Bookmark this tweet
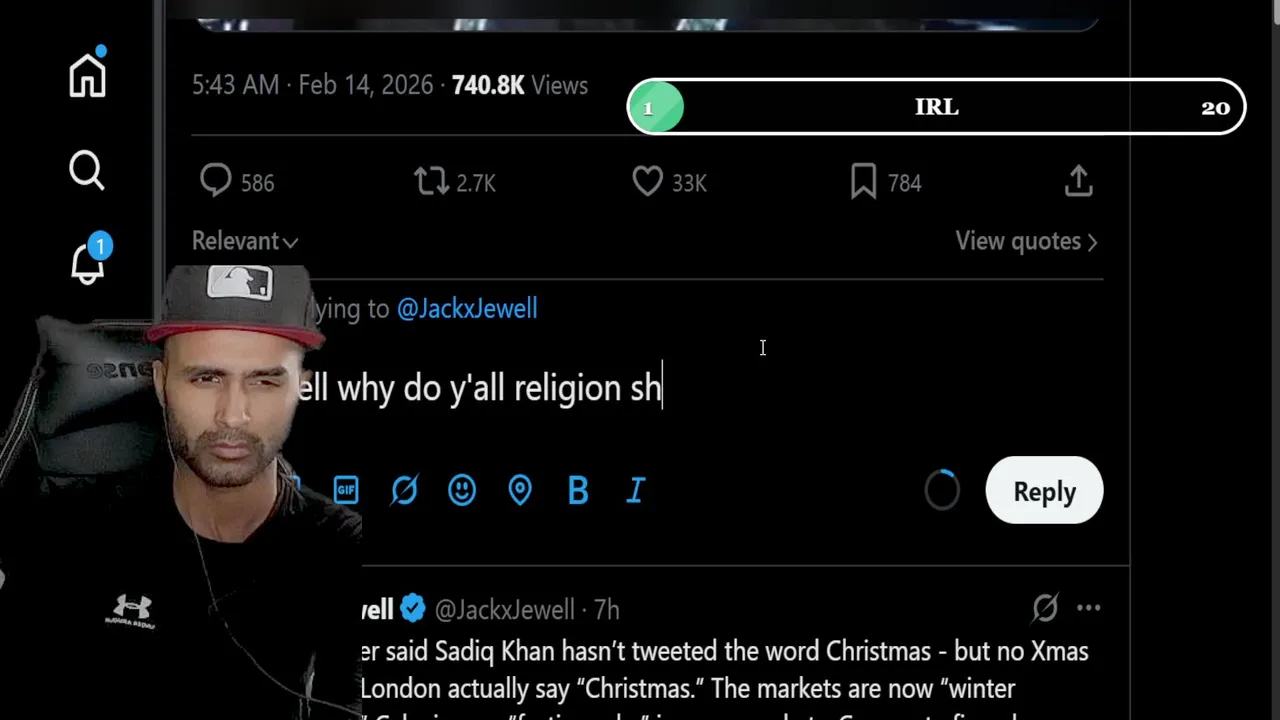This screenshot has width=1280, height=720. click(863, 182)
